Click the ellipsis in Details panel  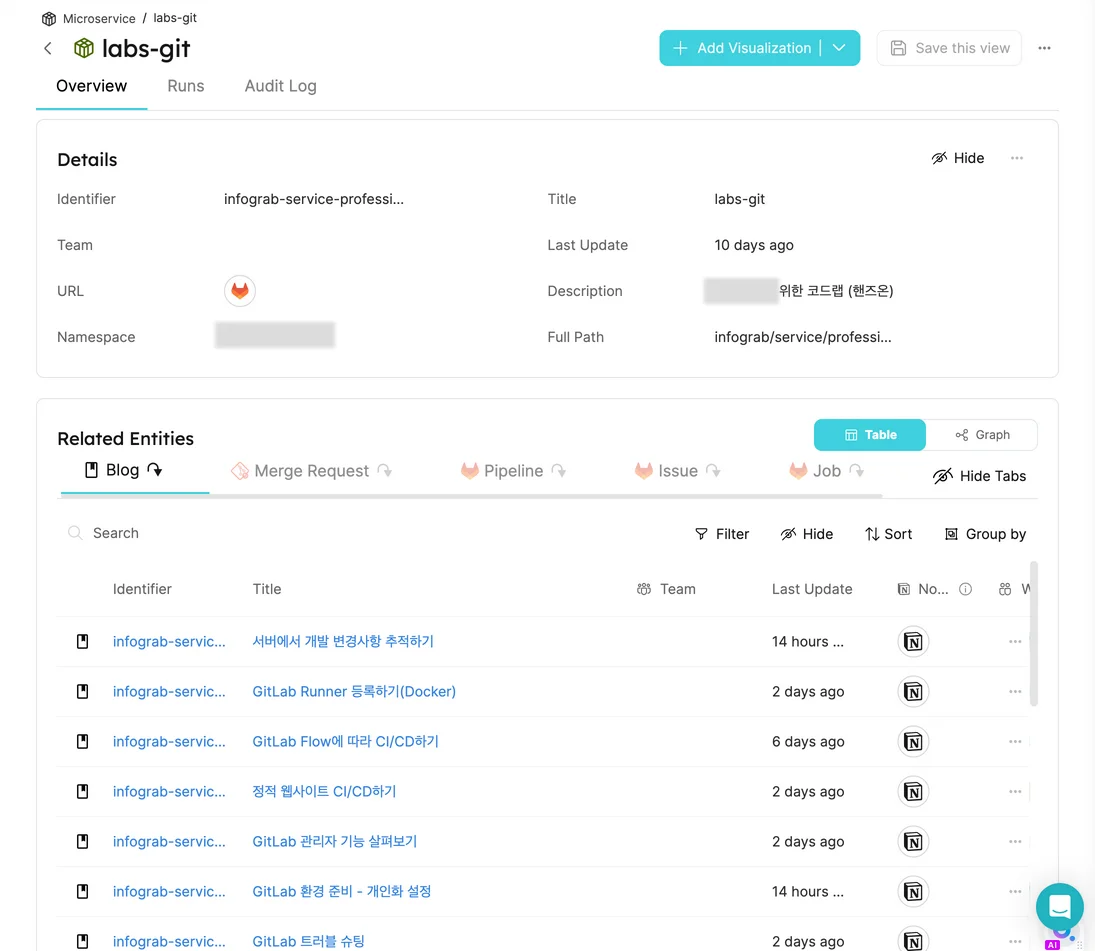pyautogui.click(x=1016, y=158)
